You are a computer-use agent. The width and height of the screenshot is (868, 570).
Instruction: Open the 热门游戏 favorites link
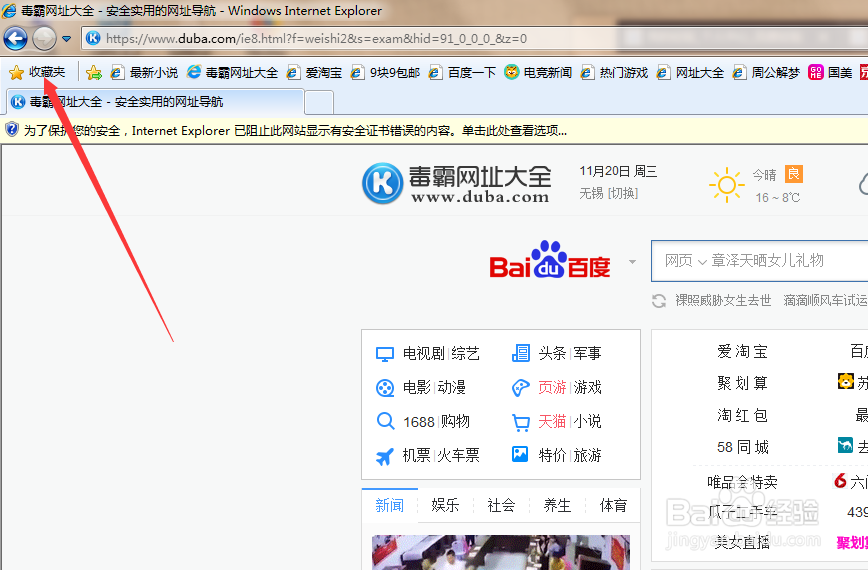[614, 72]
